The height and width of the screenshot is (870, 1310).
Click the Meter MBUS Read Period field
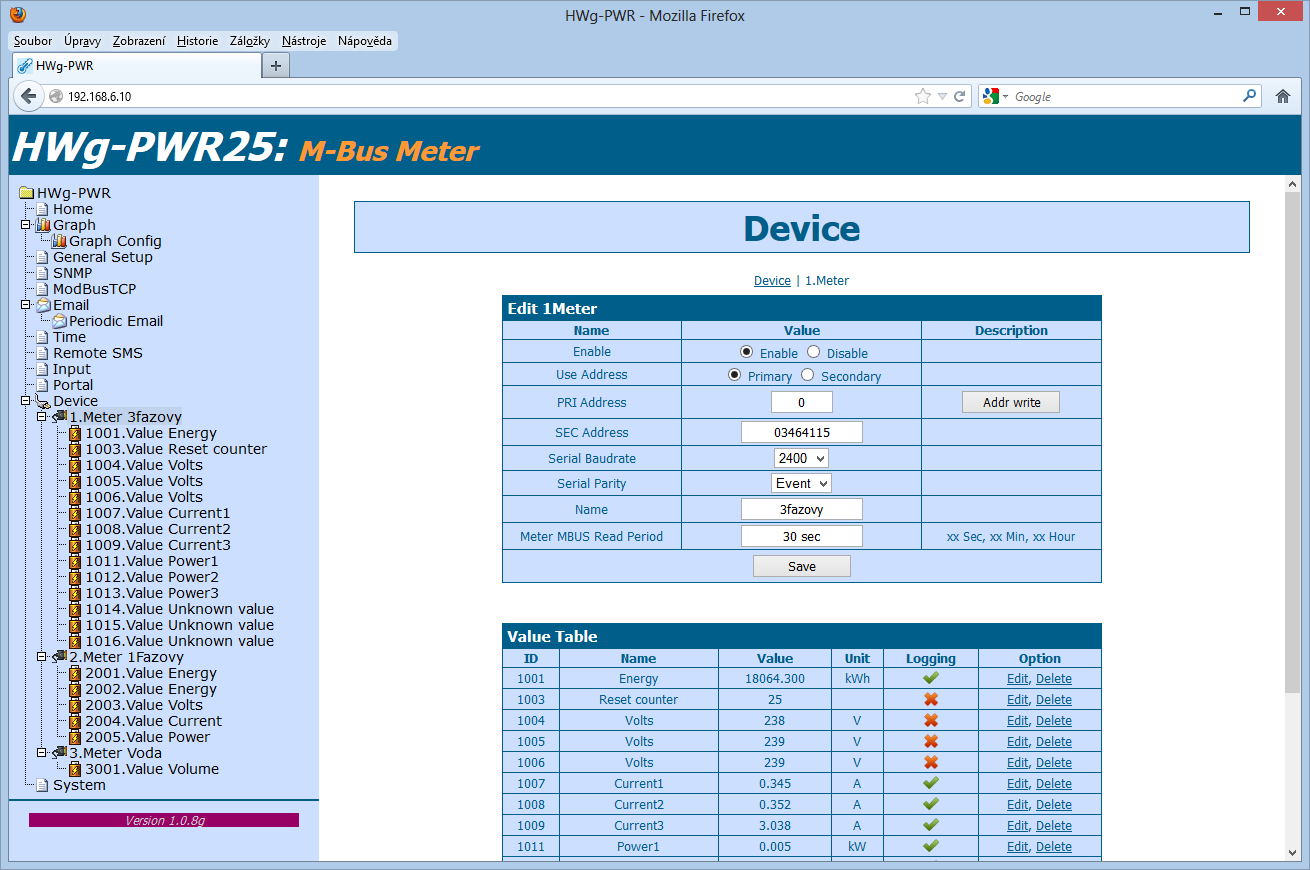pos(802,536)
